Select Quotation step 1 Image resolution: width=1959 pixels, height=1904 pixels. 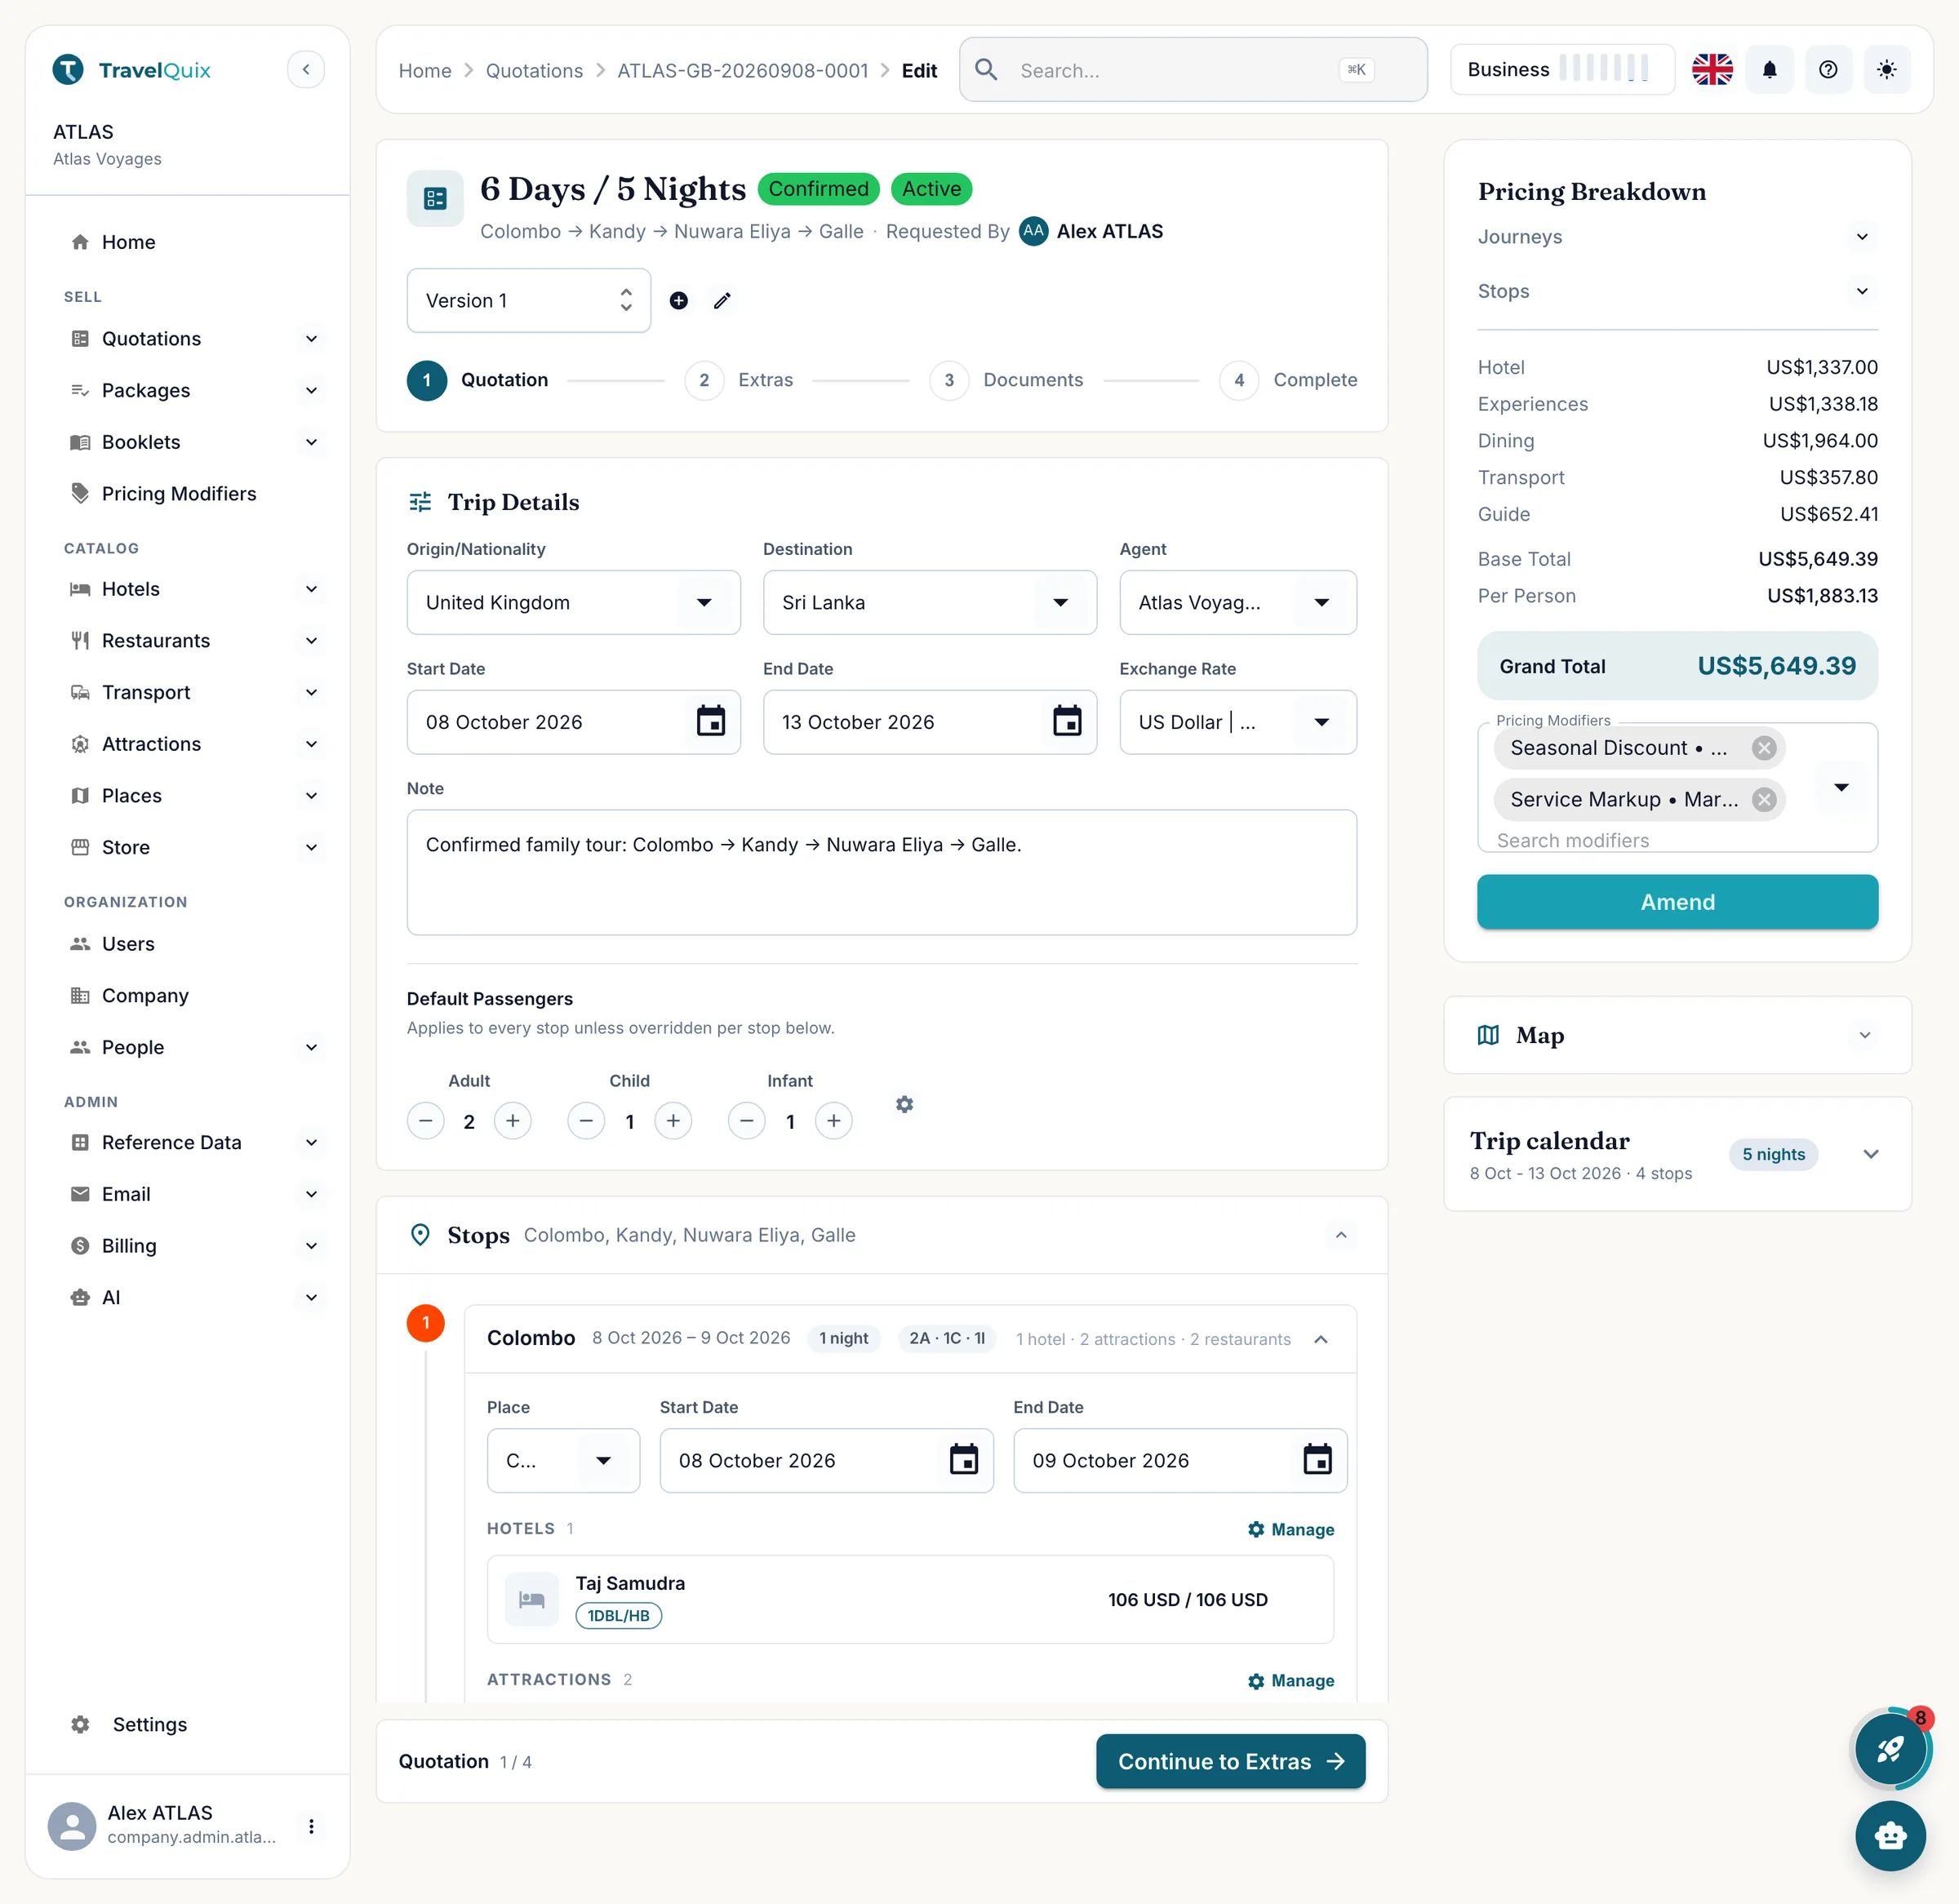[478, 380]
